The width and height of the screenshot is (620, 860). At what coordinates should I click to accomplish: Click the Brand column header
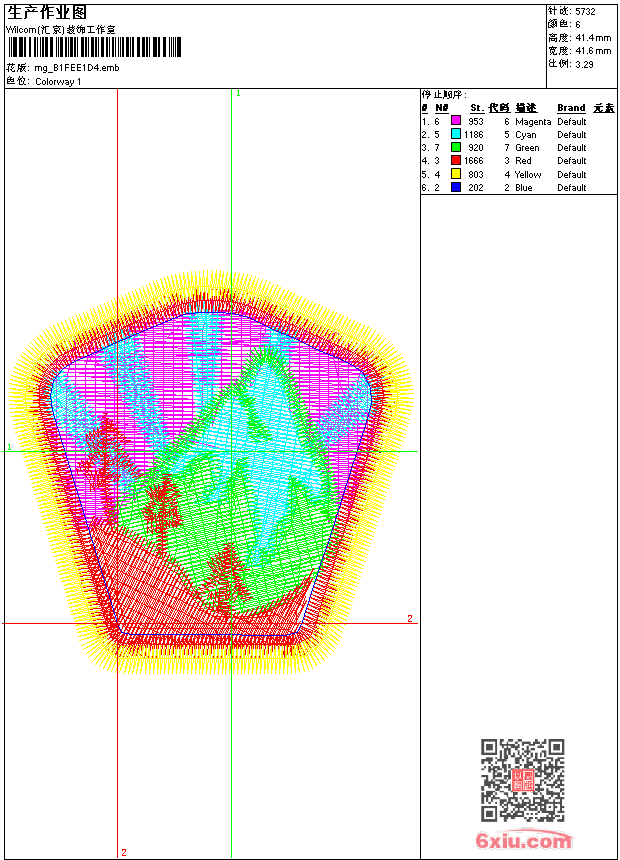click(x=571, y=108)
